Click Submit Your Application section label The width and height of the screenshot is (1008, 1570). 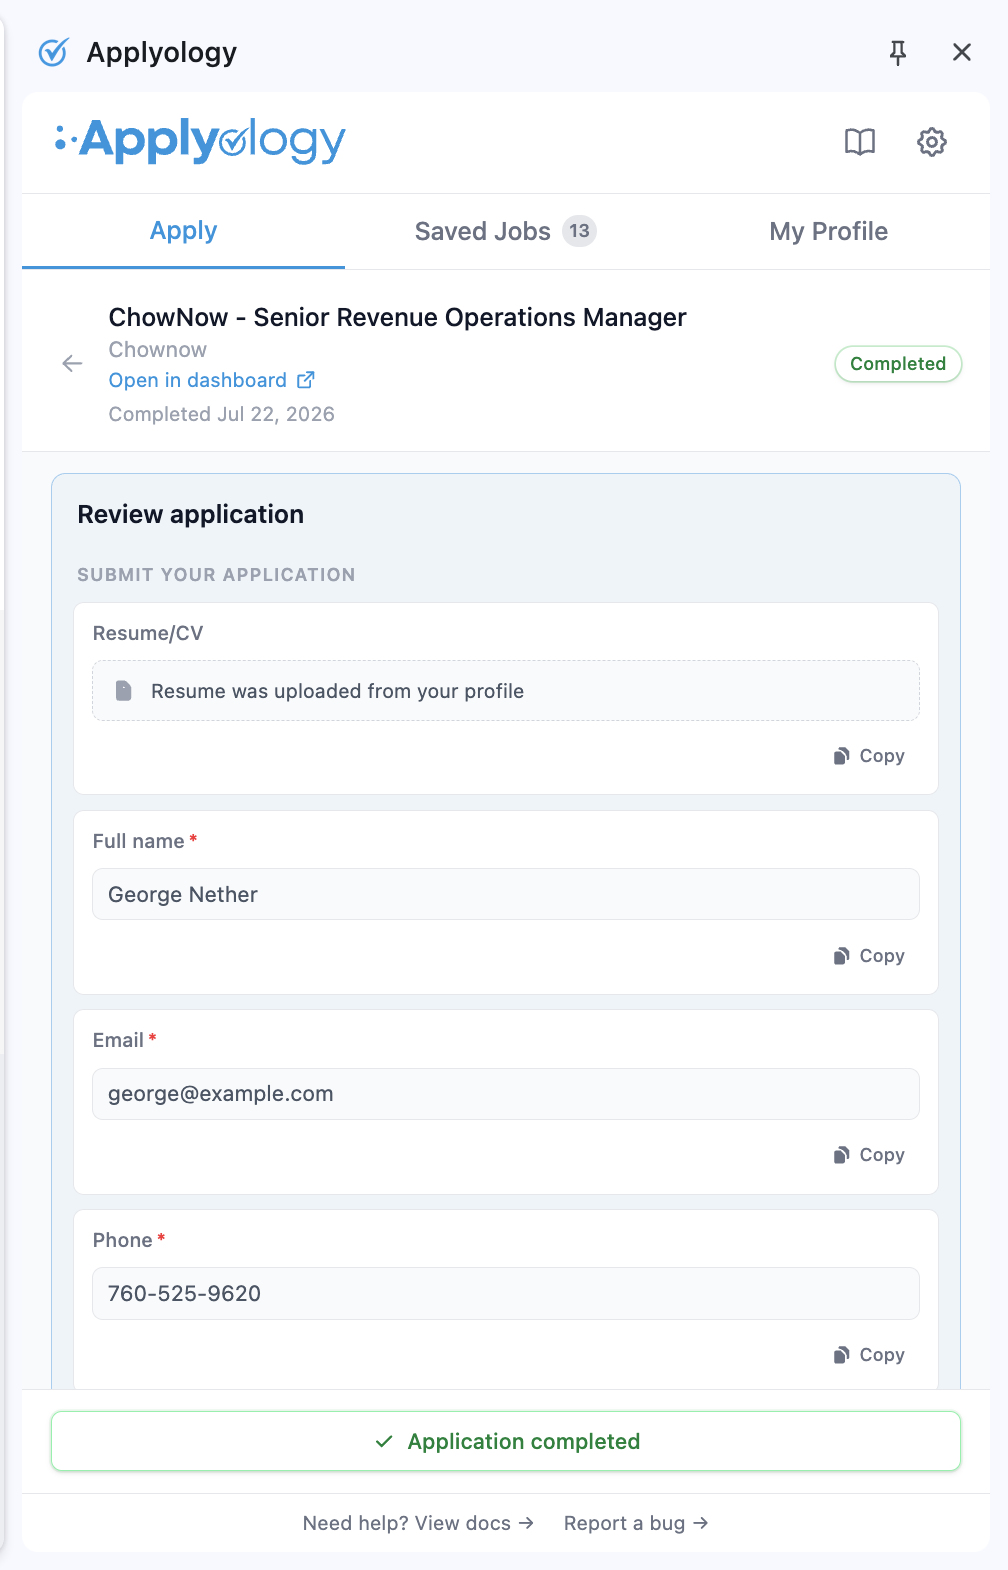pyautogui.click(x=216, y=575)
